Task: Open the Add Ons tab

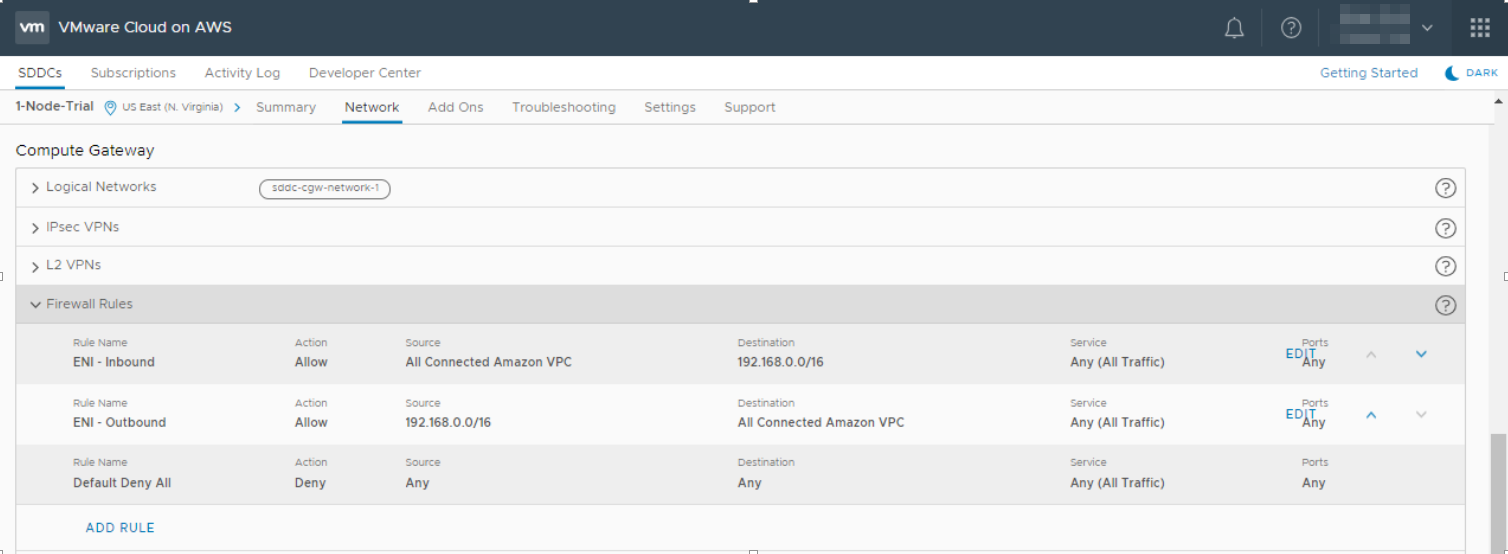Action: (456, 107)
